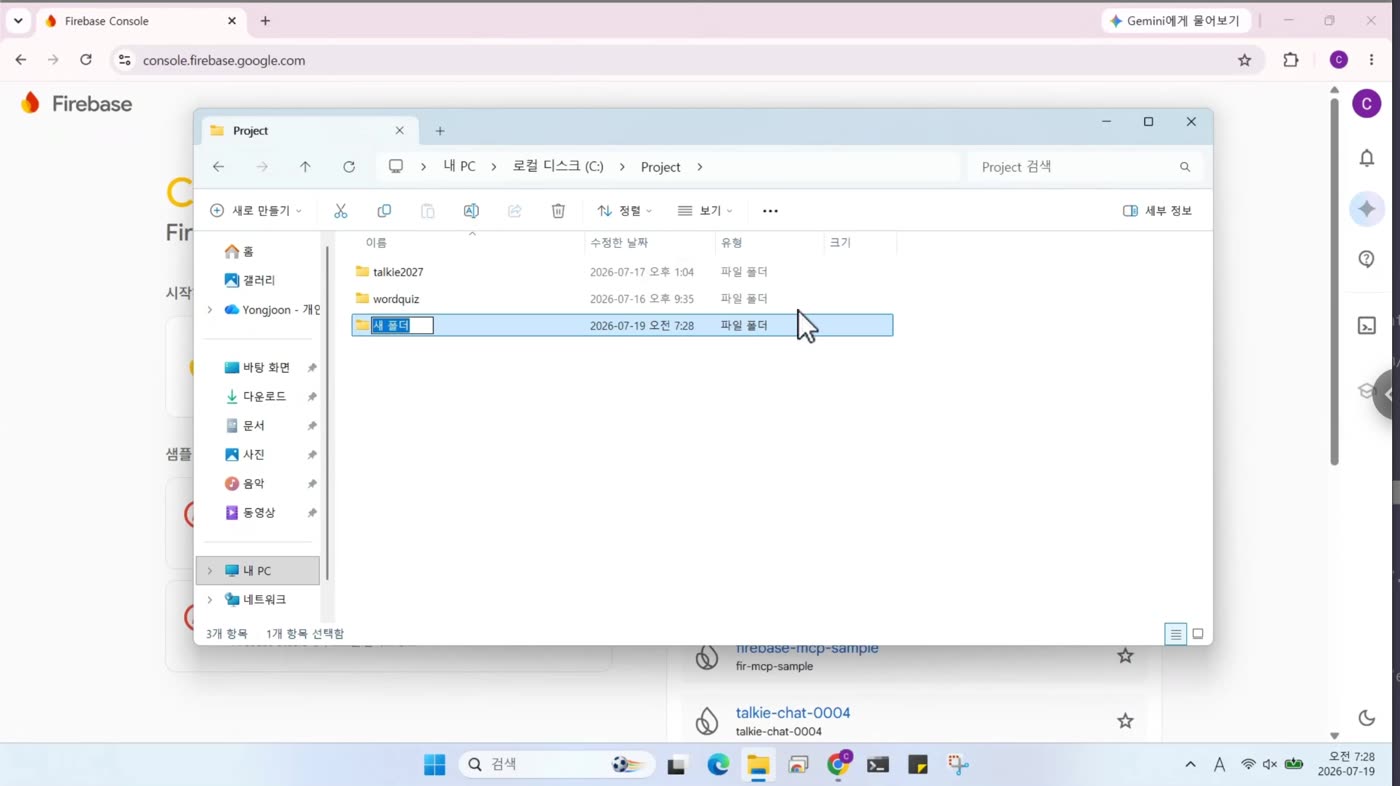
Task: Open Chrome extensions puzzle icon
Action: 1291,60
